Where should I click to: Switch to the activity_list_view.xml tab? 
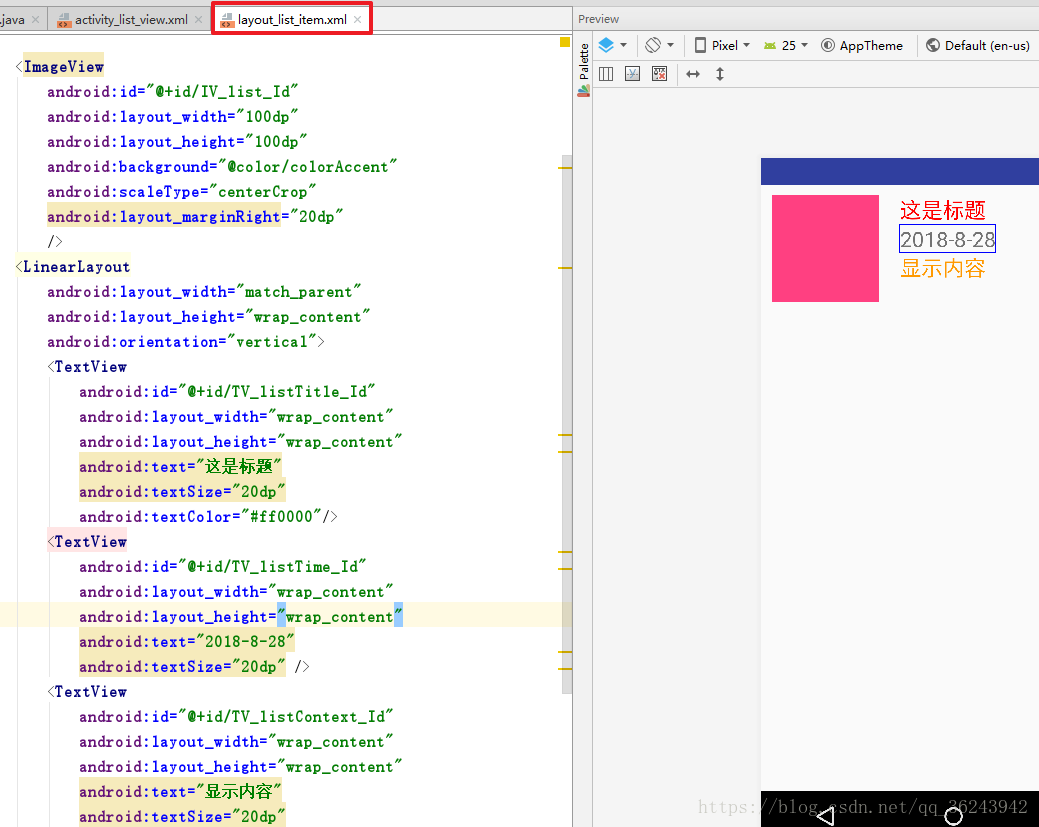coord(131,20)
